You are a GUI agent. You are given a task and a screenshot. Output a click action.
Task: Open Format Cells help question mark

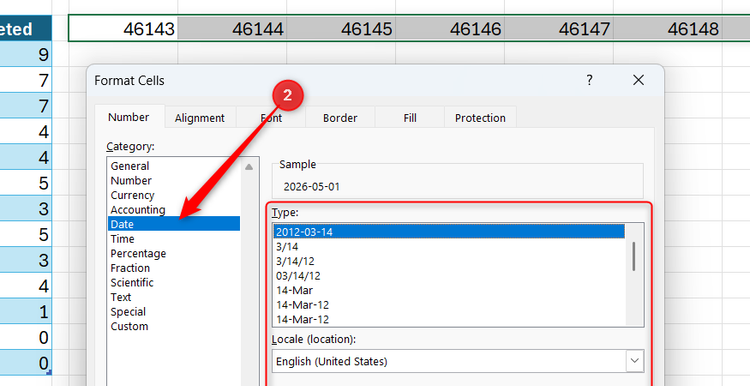(x=589, y=80)
